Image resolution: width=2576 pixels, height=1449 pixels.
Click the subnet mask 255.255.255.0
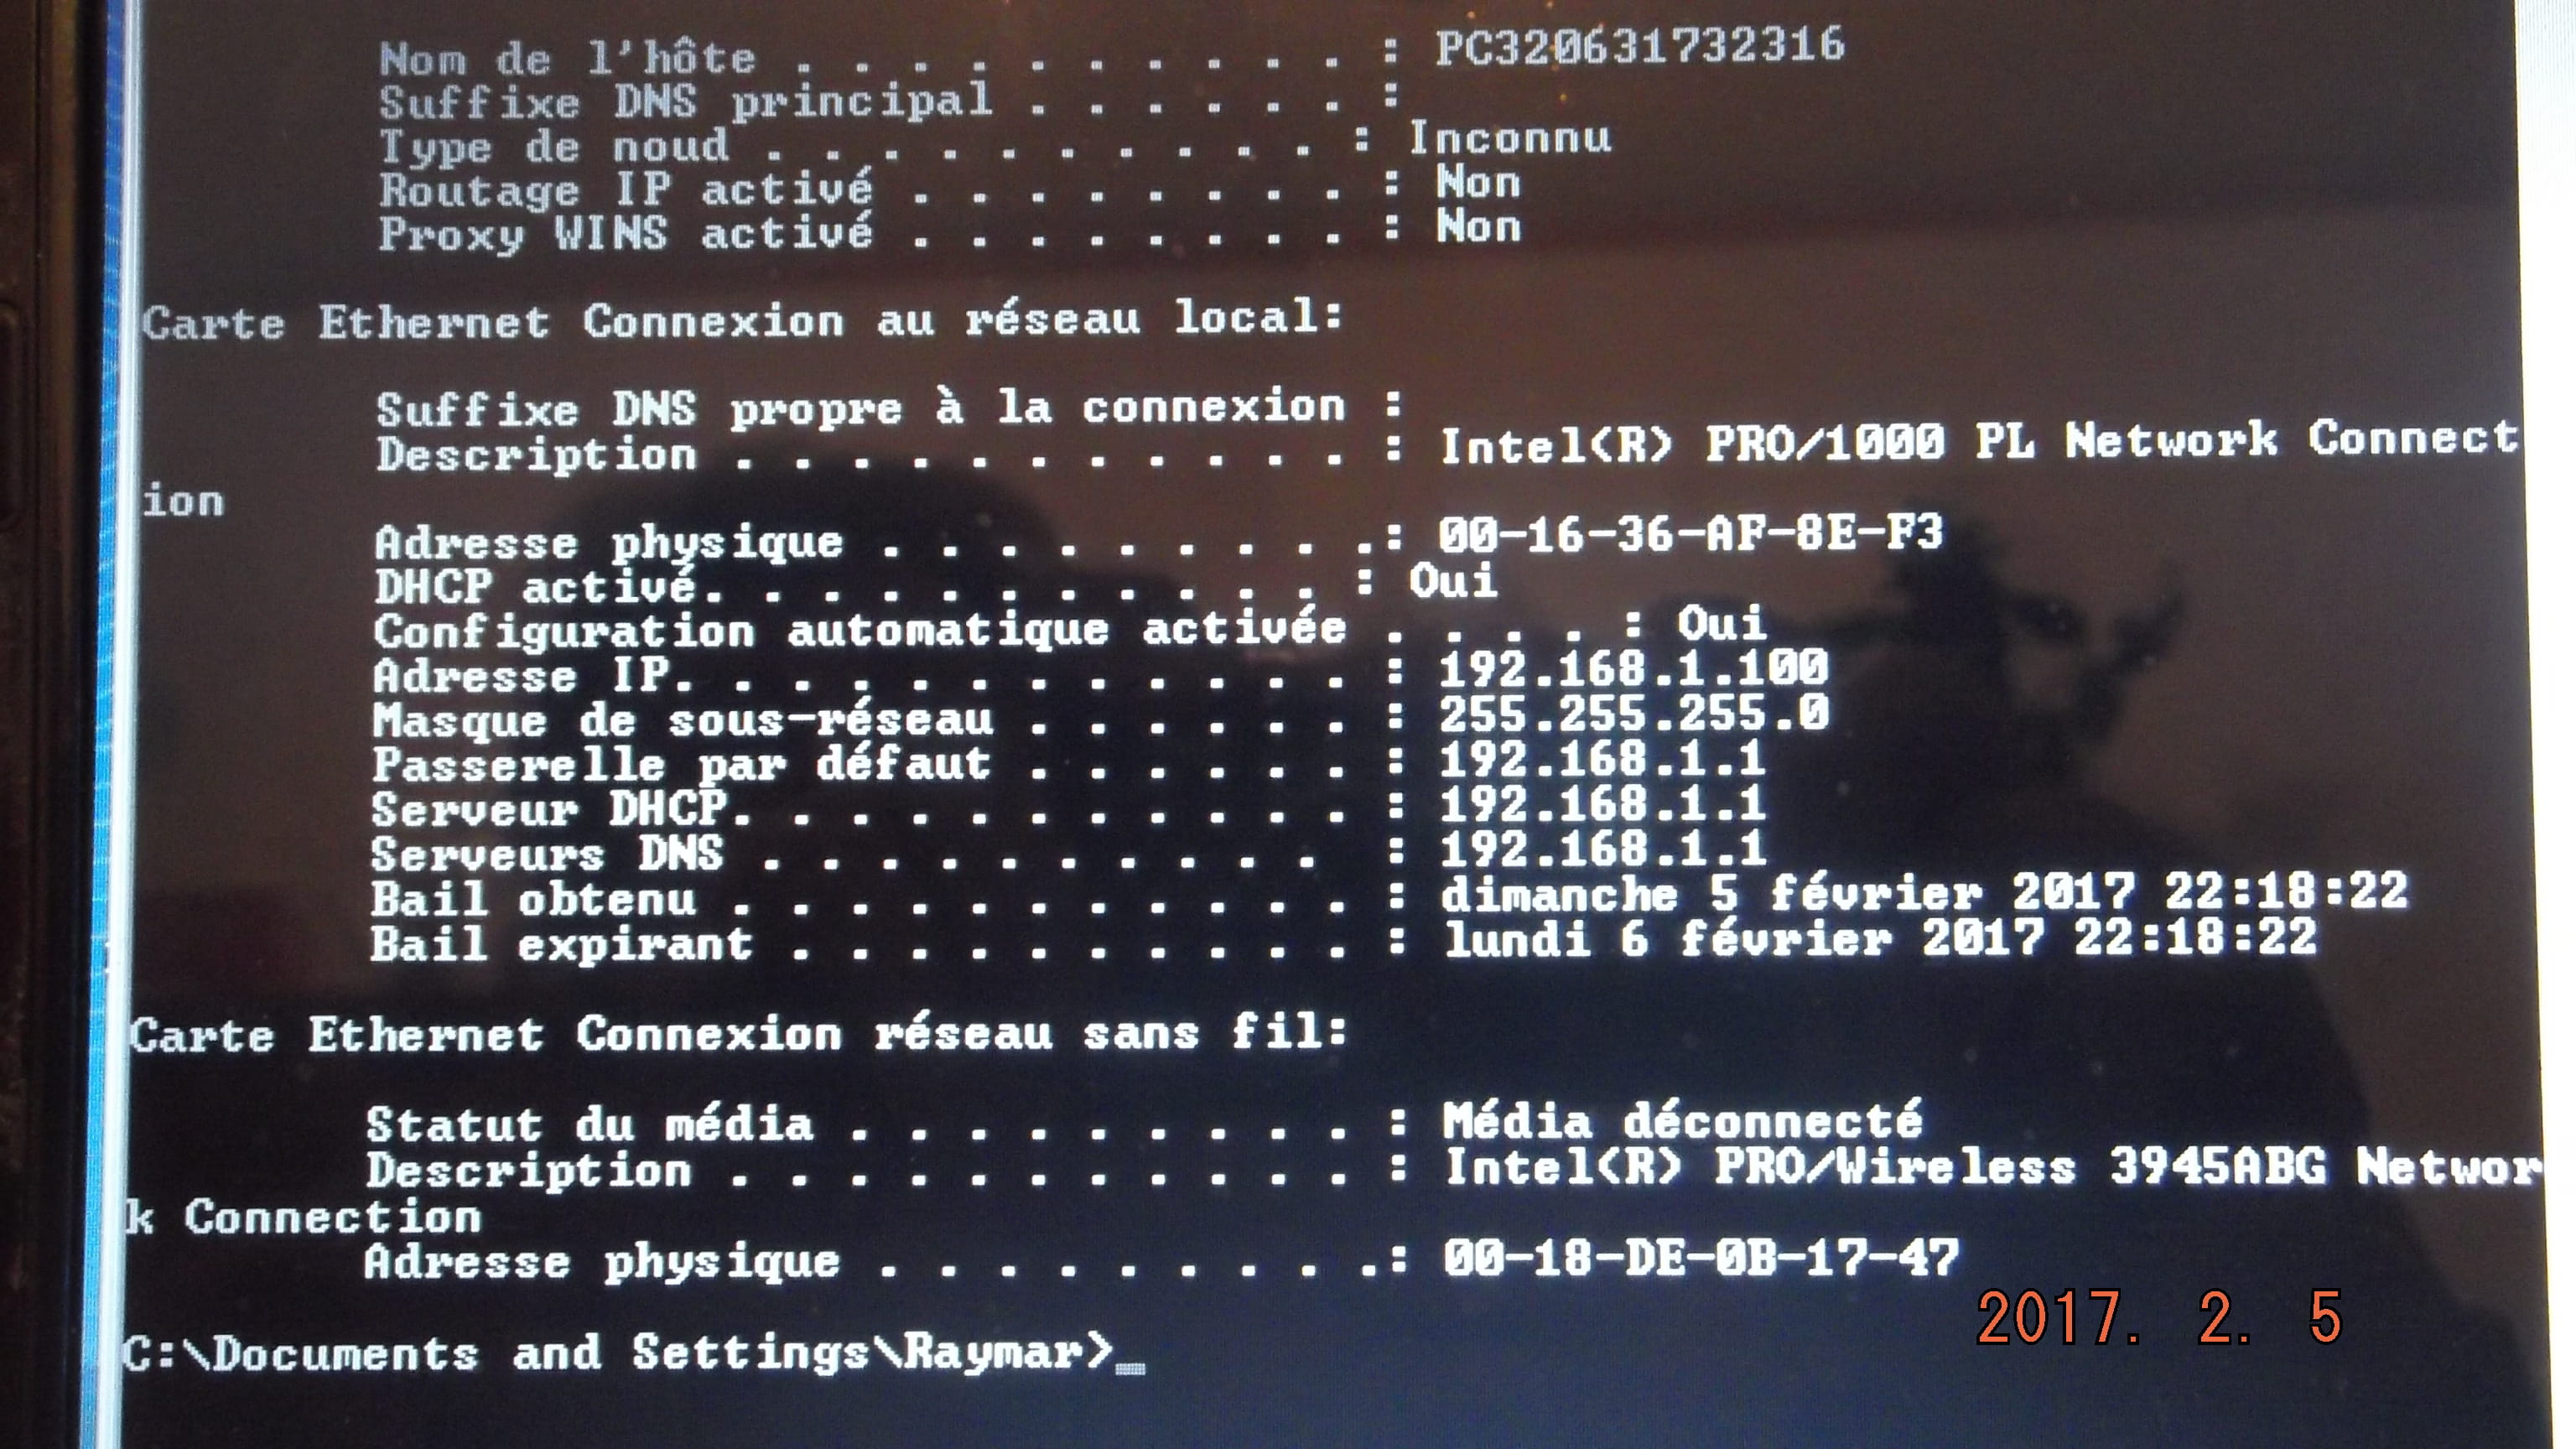coord(1634,713)
